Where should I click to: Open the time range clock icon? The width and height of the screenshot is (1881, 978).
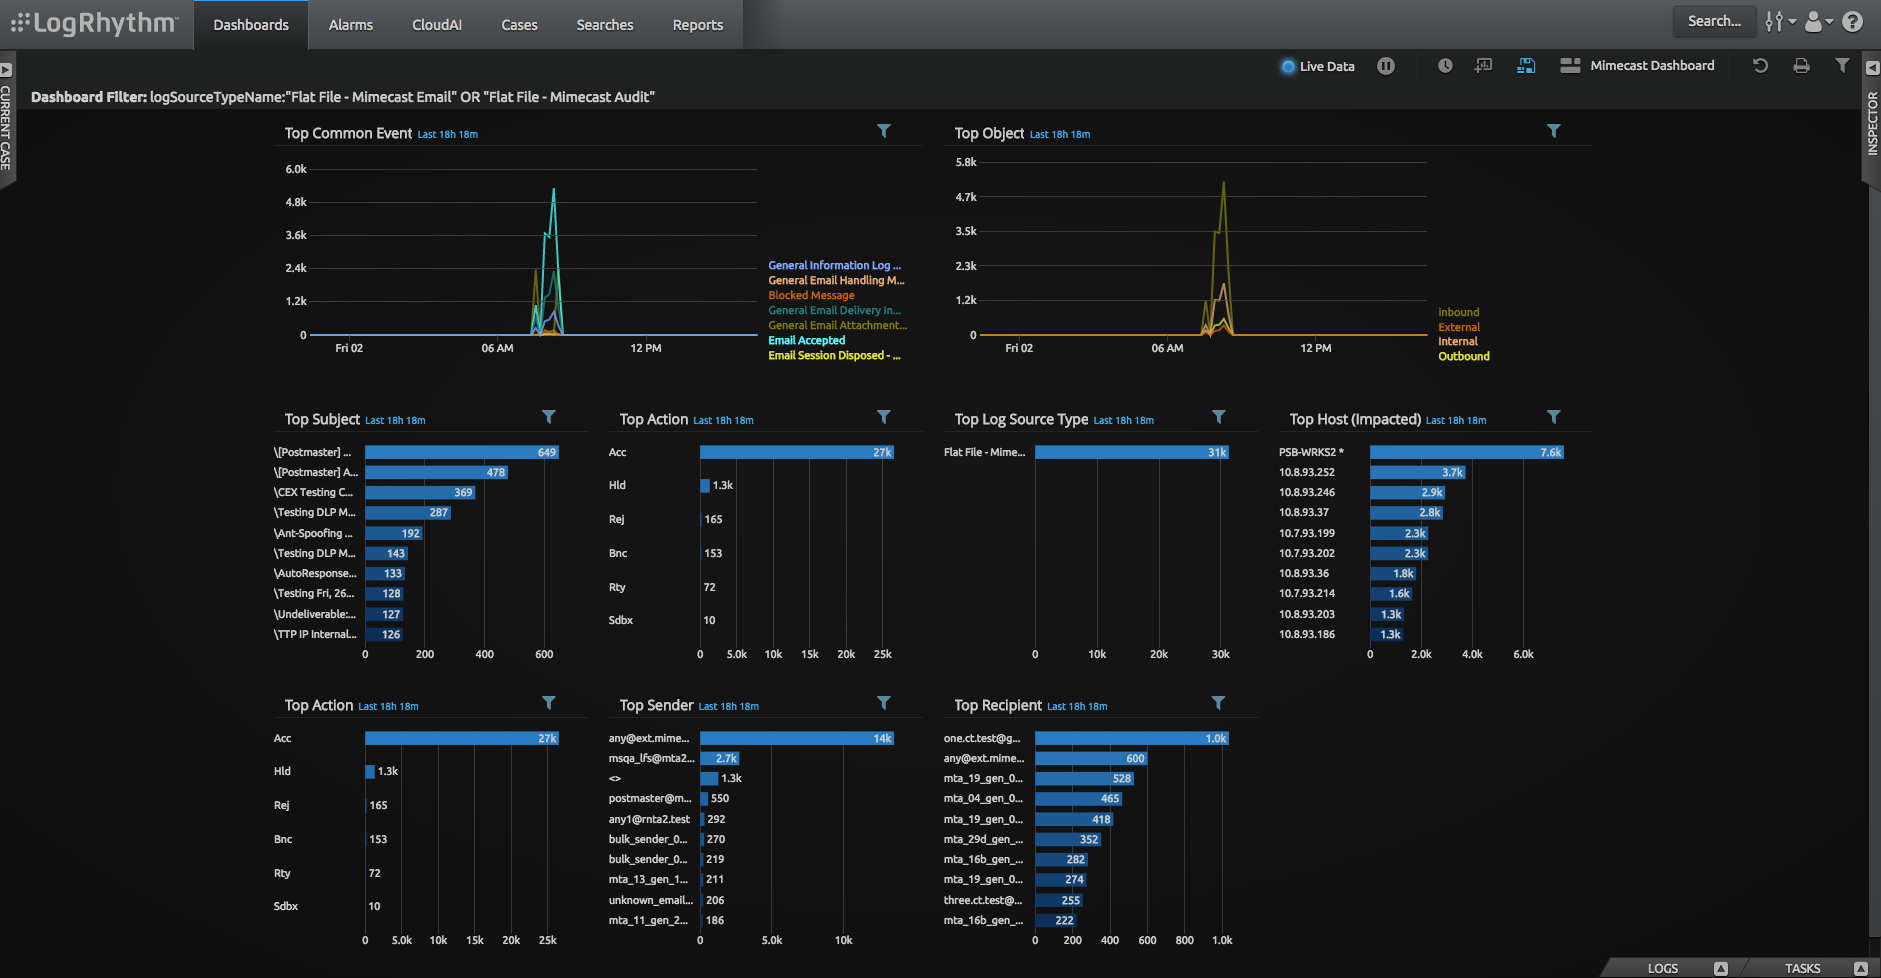point(1445,66)
